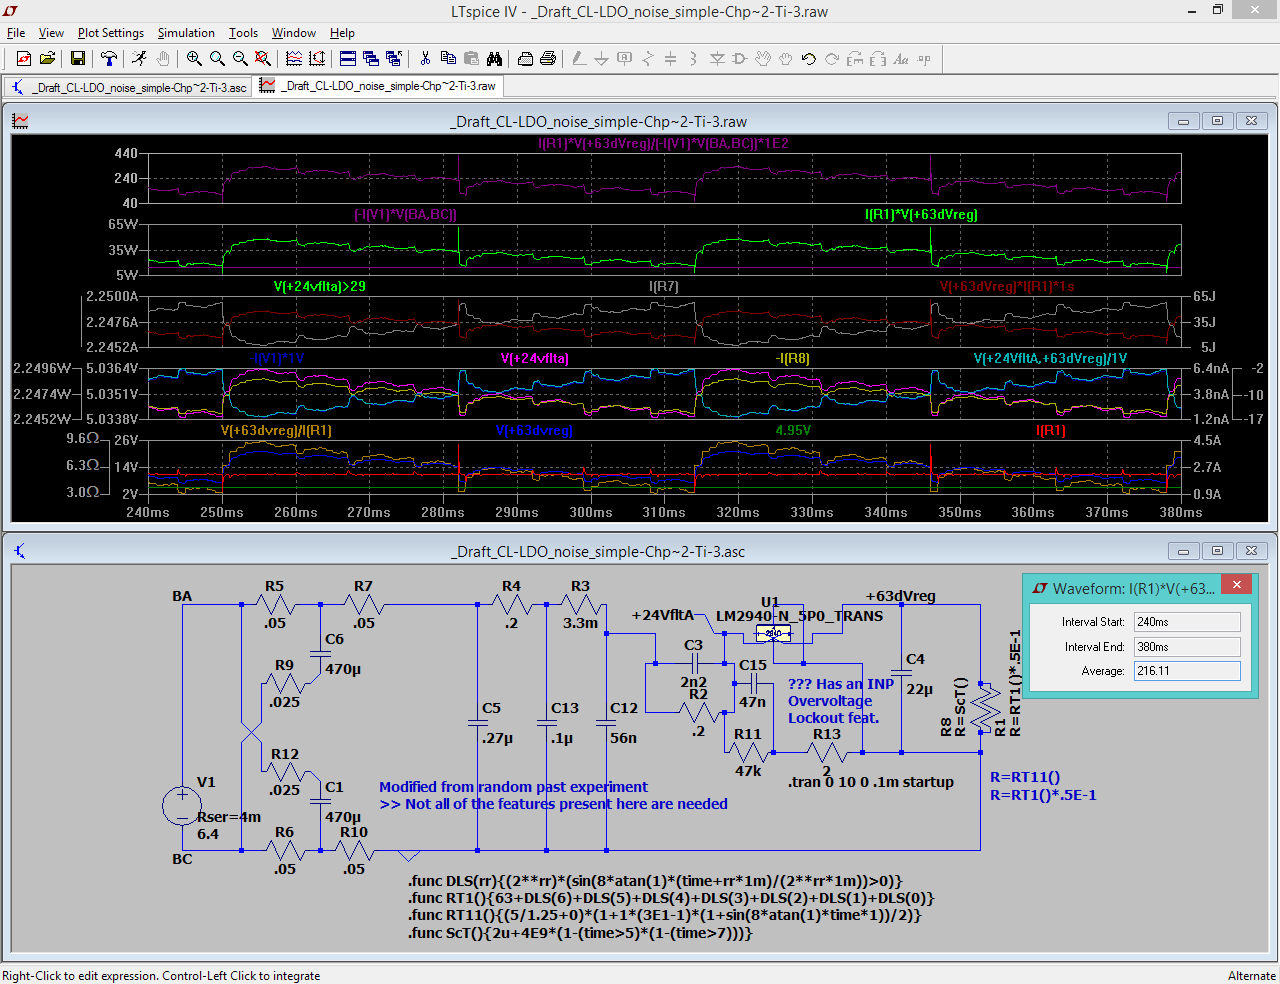Click the Autorange Y-axis icon
The width and height of the screenshot is (1280, 984).
(x=317, y=59)
